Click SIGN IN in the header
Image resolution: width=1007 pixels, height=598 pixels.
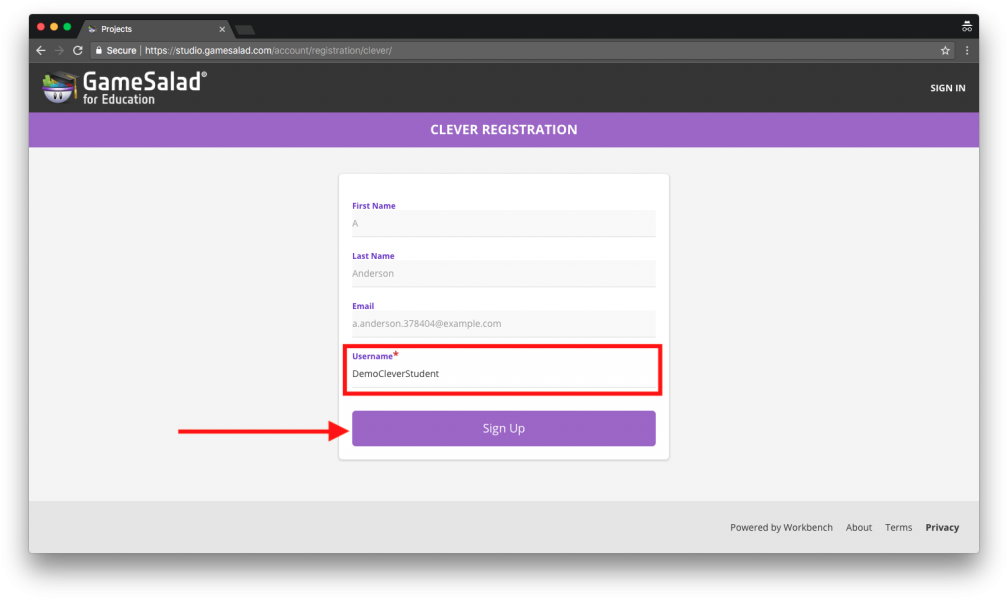tap(947, 88)
